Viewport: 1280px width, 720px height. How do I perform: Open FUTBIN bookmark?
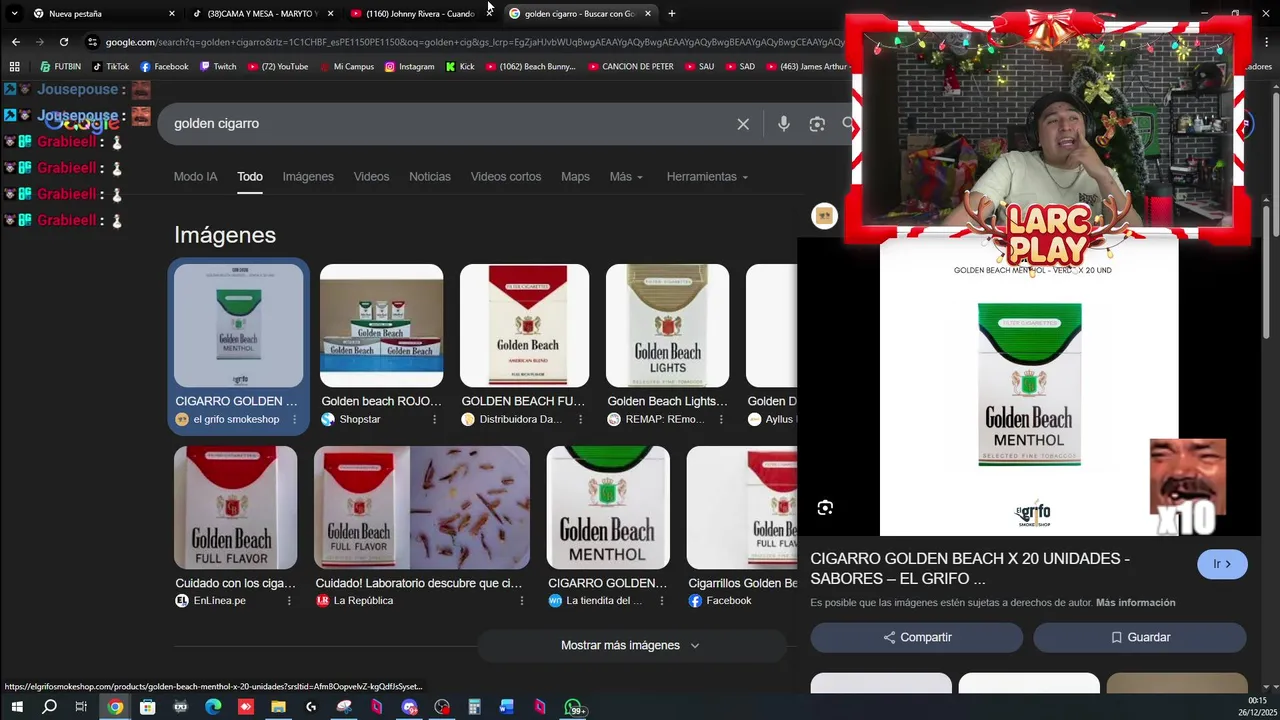pos(60,67)
